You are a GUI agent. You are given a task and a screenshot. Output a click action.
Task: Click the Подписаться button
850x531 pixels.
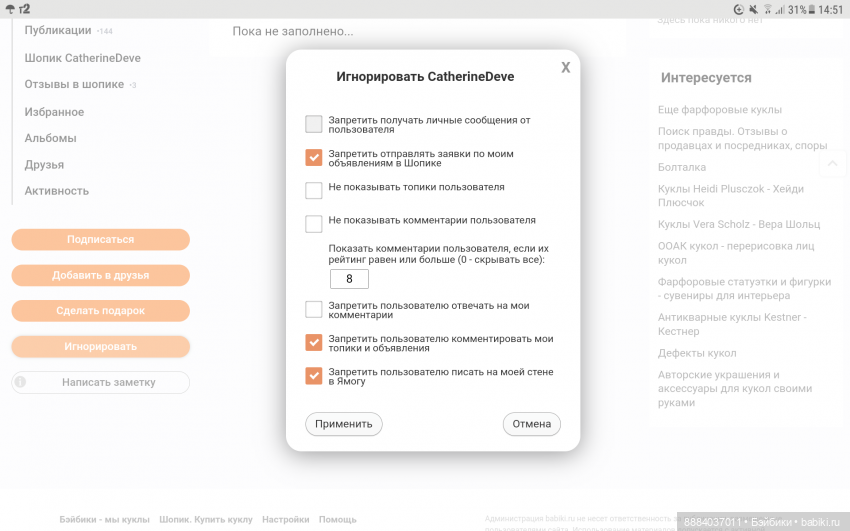(100, 240)
